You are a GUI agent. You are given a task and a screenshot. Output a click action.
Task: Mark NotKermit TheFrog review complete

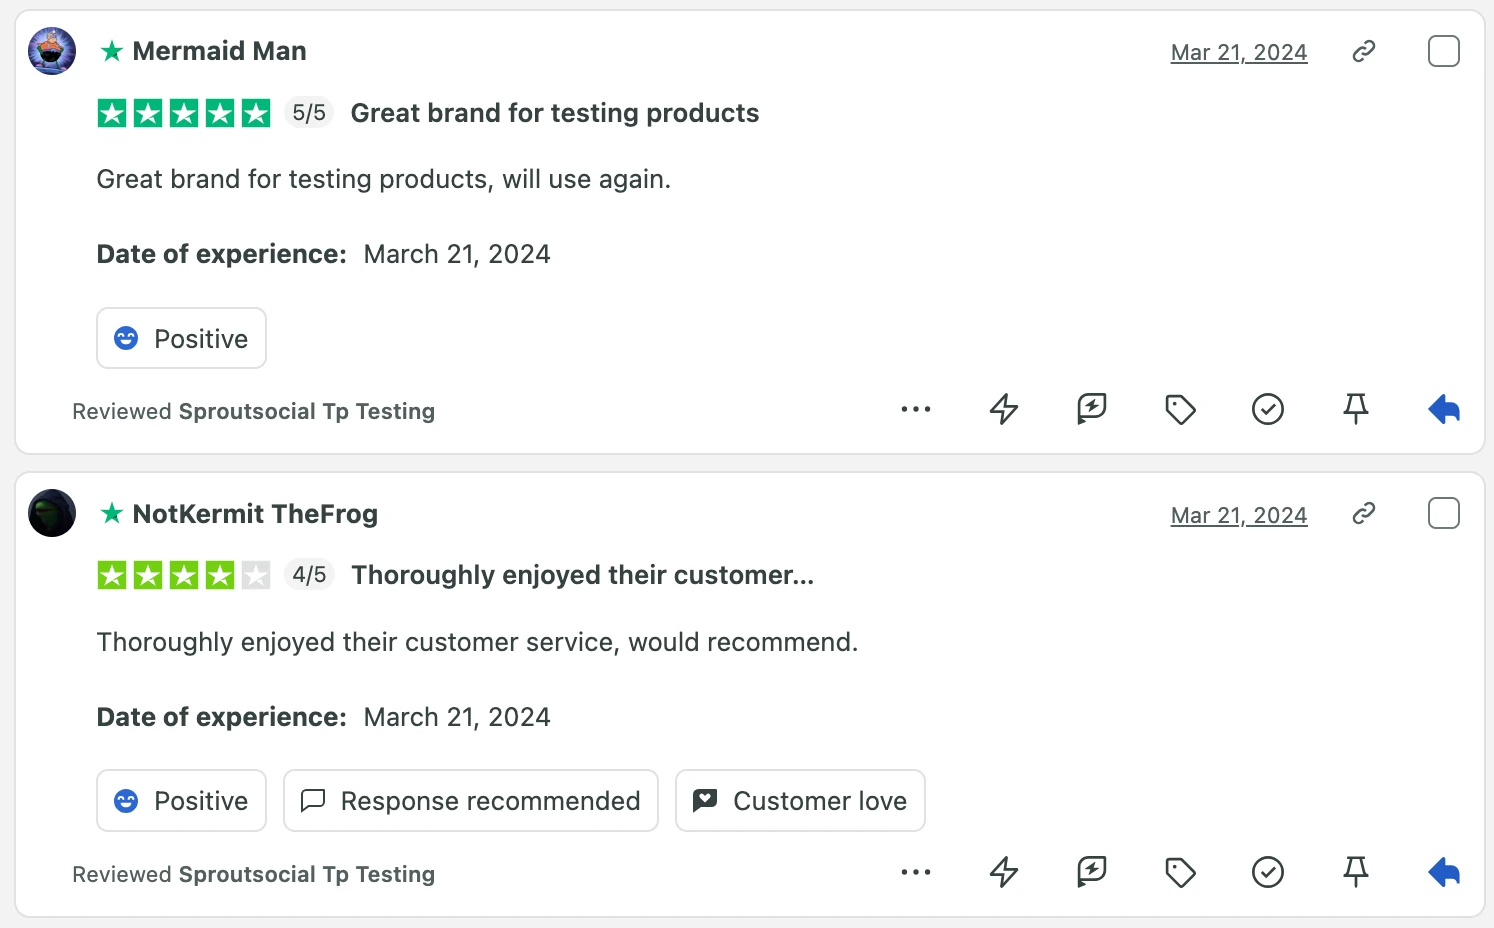click(1268, 872)
